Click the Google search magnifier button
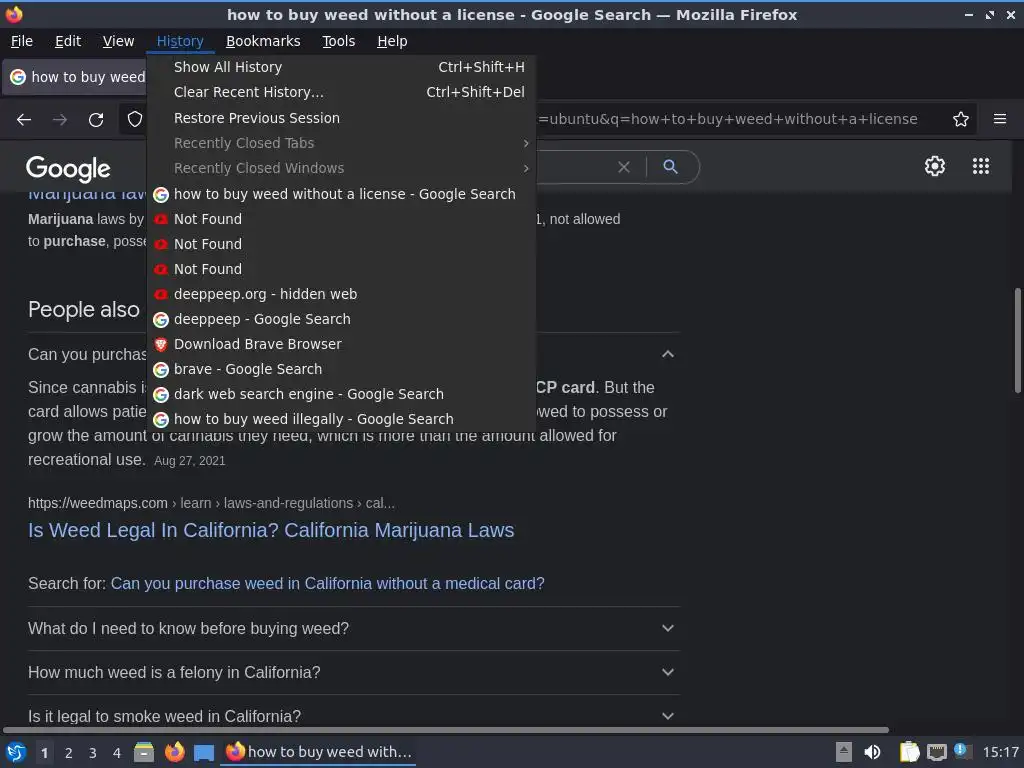 click(x=670, y=167)
